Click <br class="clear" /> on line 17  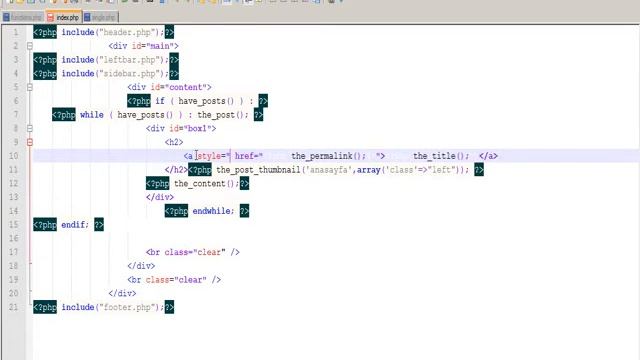click(193, 252)
